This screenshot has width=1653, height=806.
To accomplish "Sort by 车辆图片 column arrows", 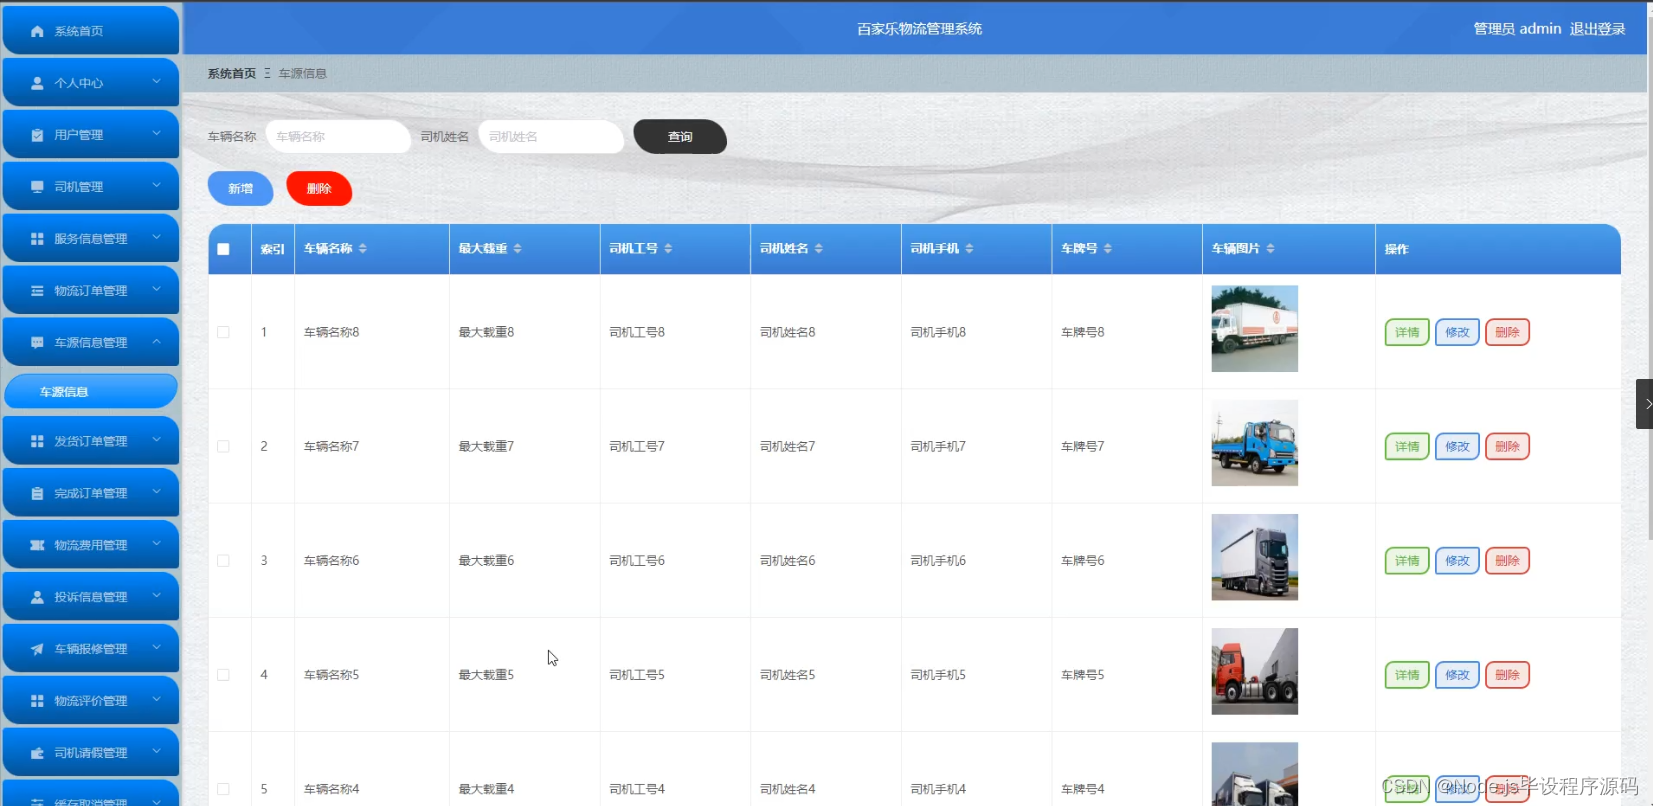I will tap(1270, 249).
